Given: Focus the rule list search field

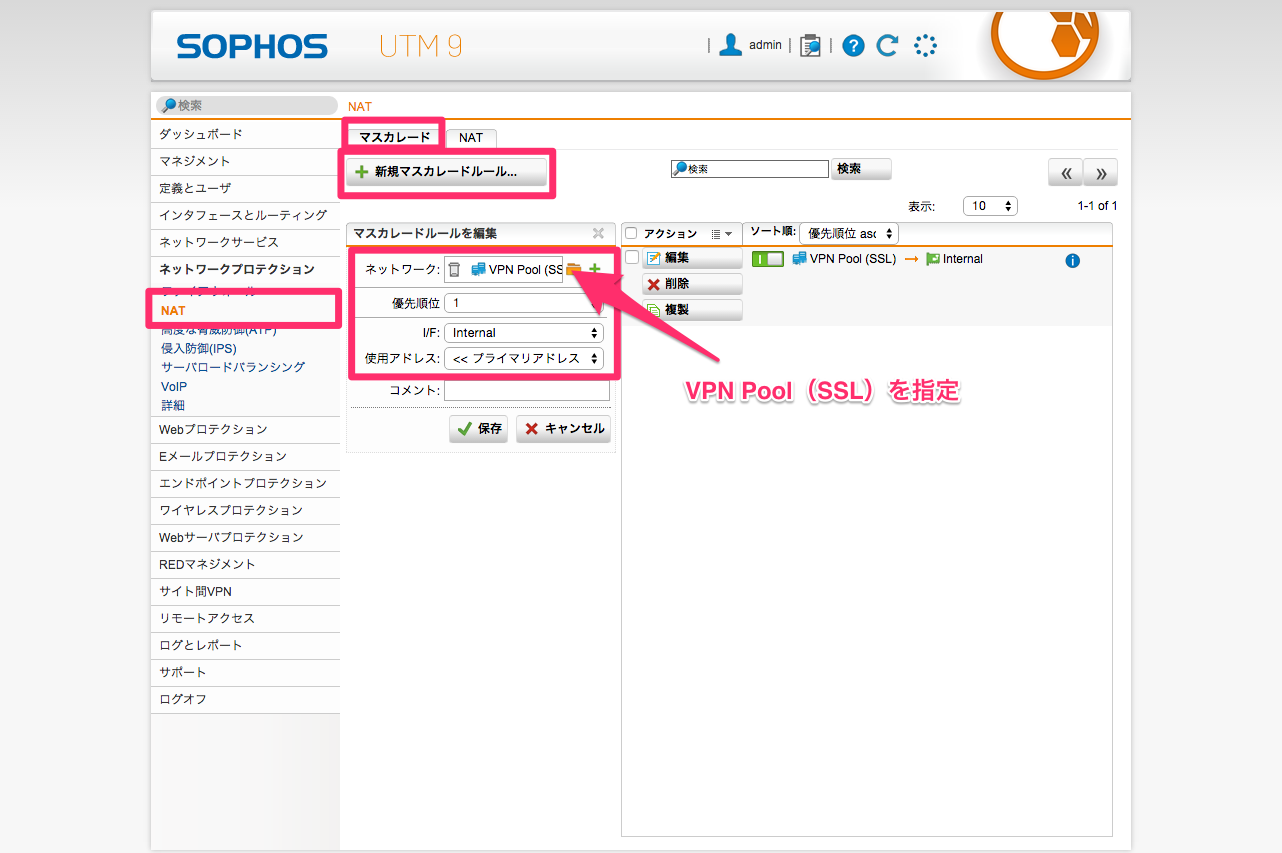Looking at the screenshot, I should (750, 169).
